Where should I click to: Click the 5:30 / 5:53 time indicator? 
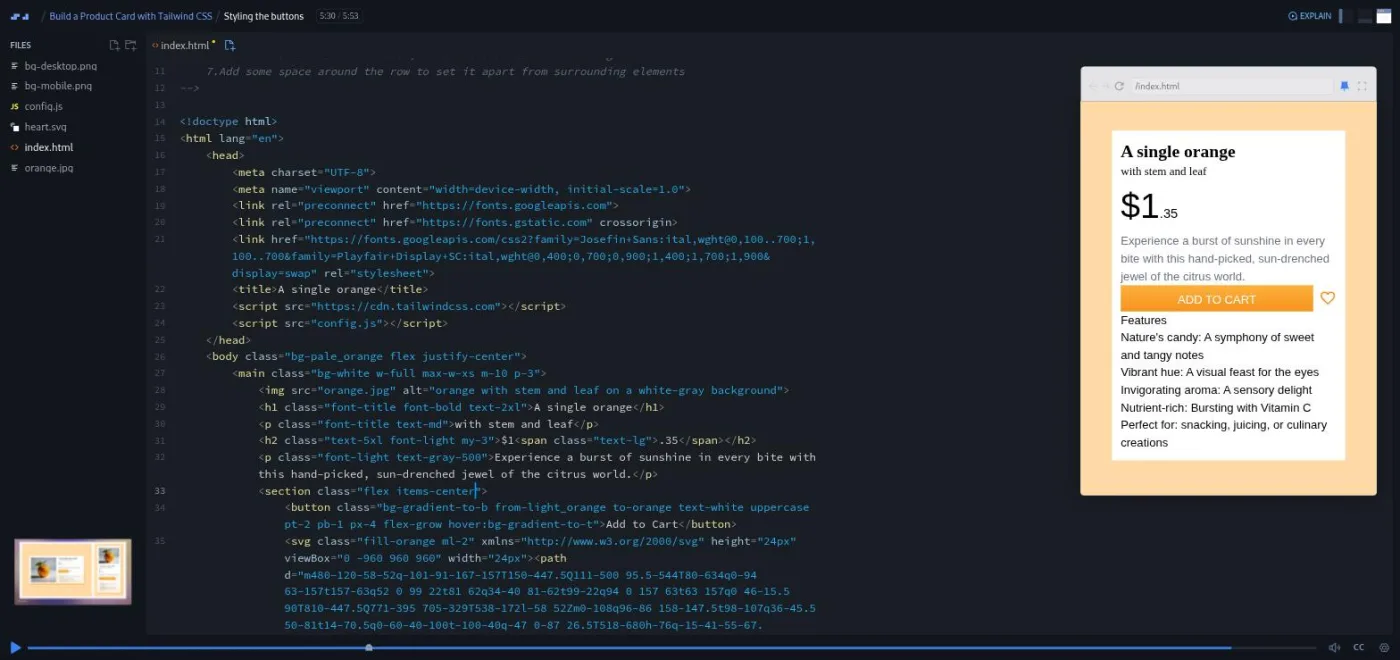[339, 16]
